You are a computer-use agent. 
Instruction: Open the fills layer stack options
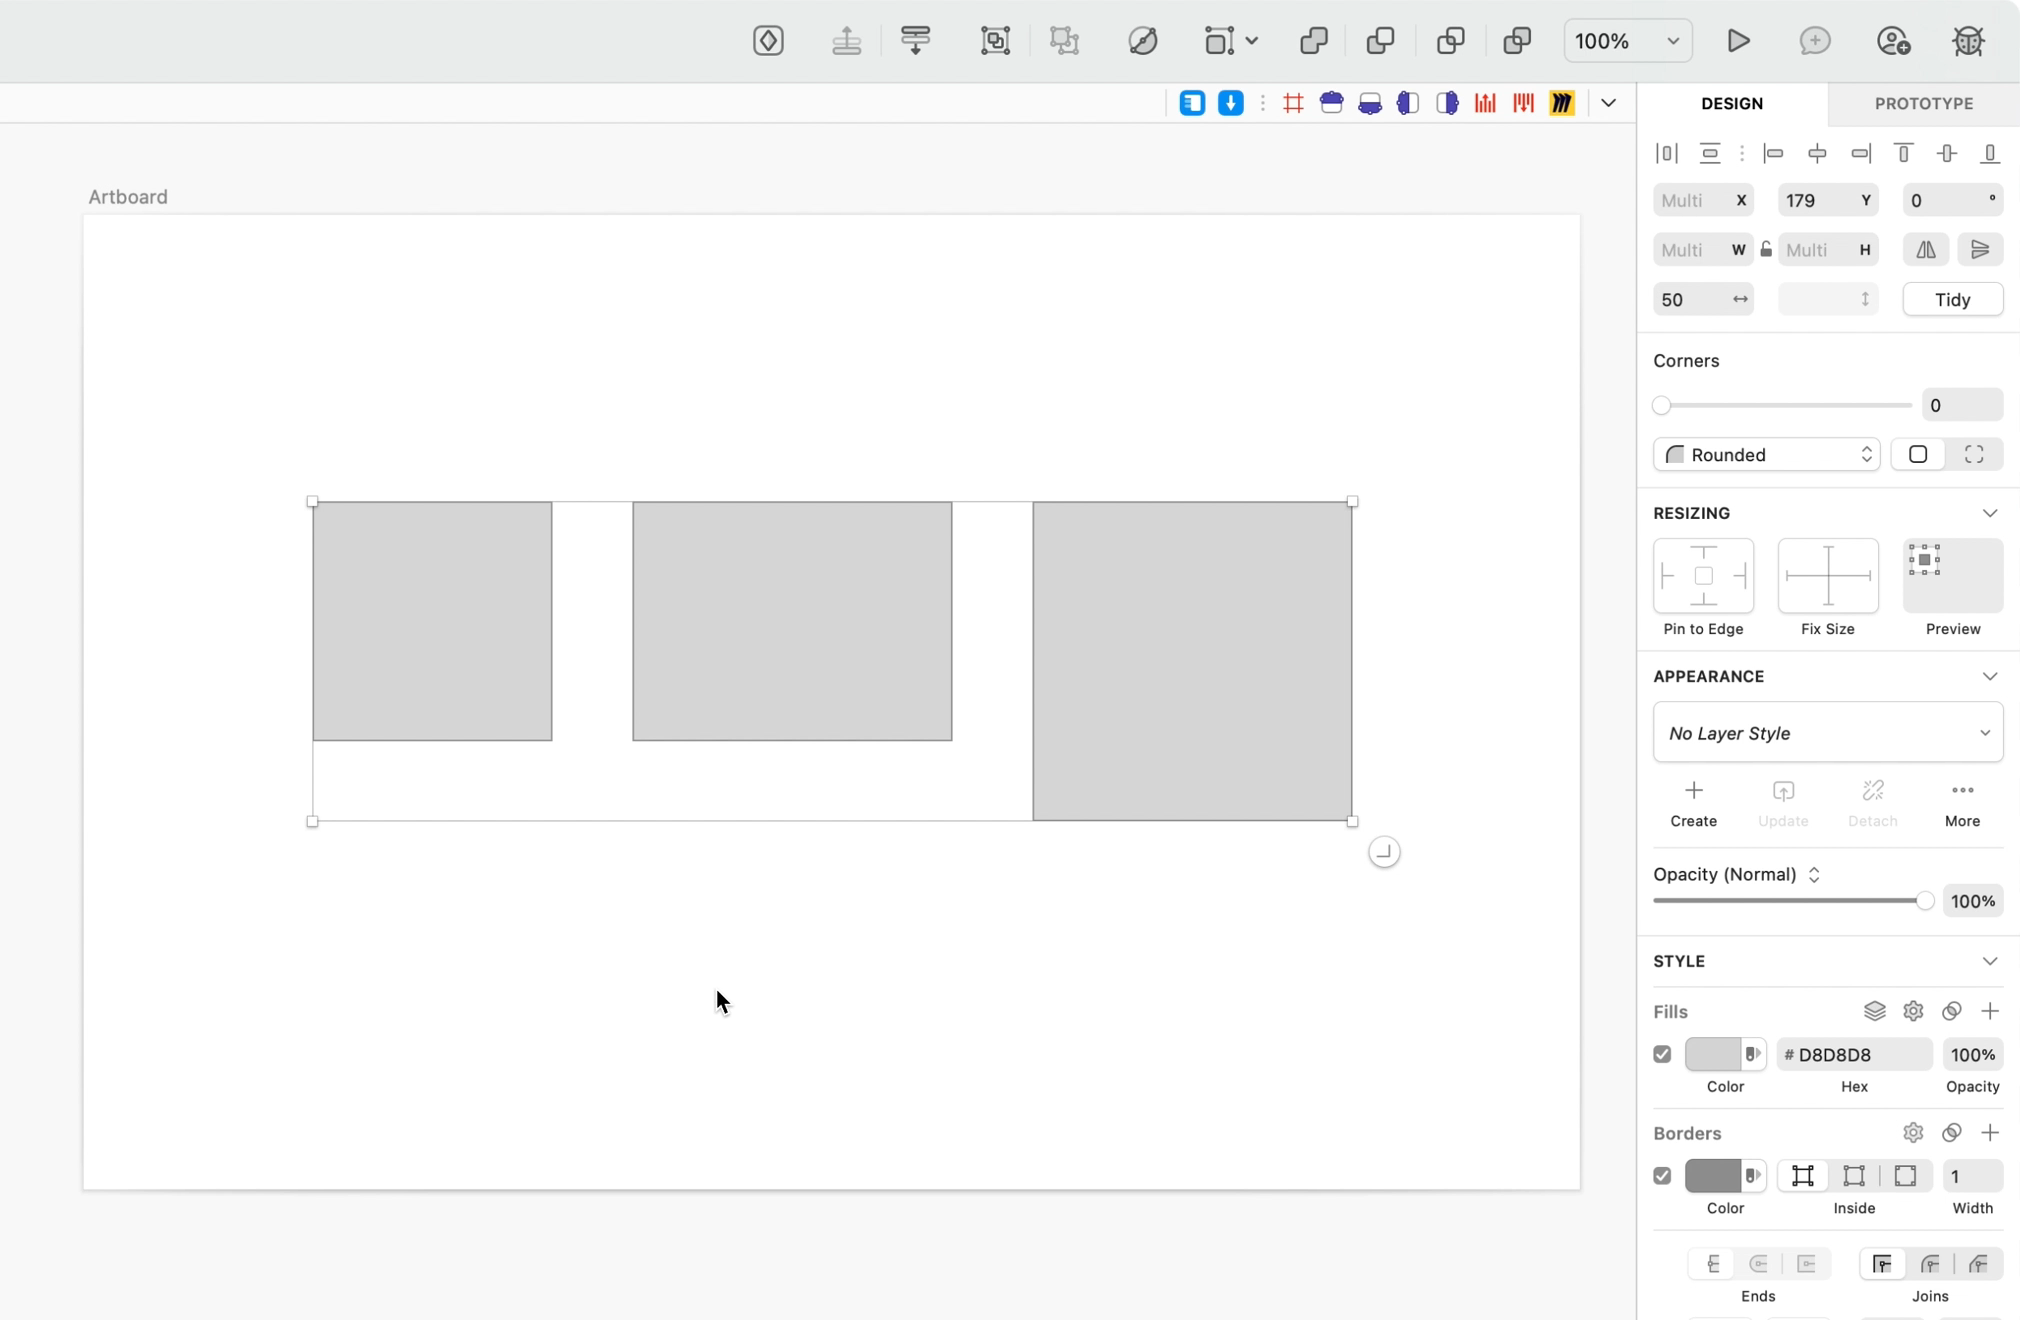tap(1874, 1012)
